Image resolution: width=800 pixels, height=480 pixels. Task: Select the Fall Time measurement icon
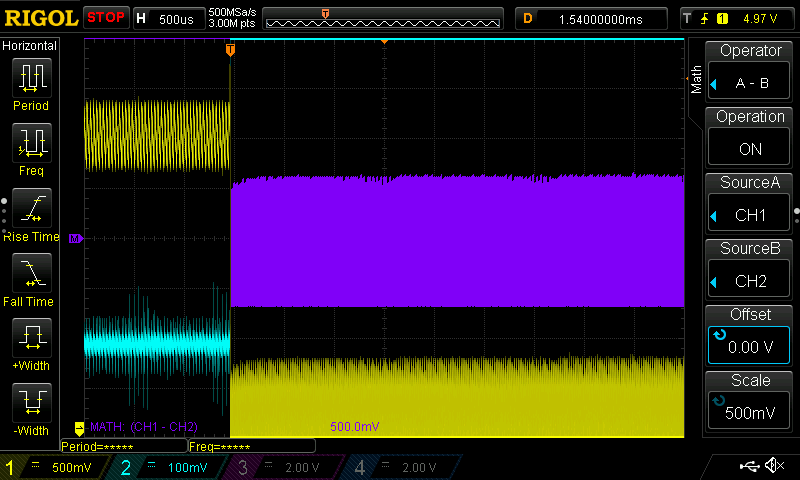tap(32, 273)
